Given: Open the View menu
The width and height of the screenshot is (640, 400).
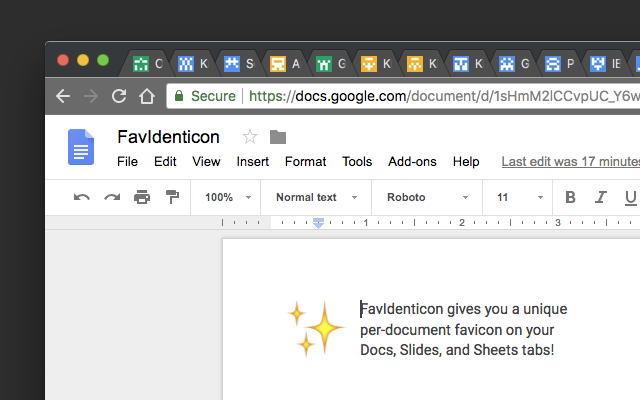Looking at the screenshot, I should (206, 162).
